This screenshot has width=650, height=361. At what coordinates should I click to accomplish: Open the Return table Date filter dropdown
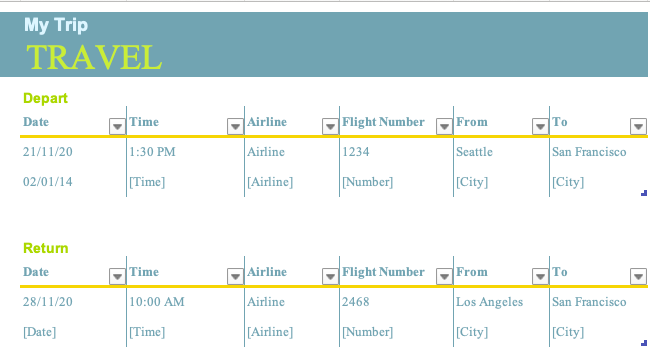(x=117, y=276)
